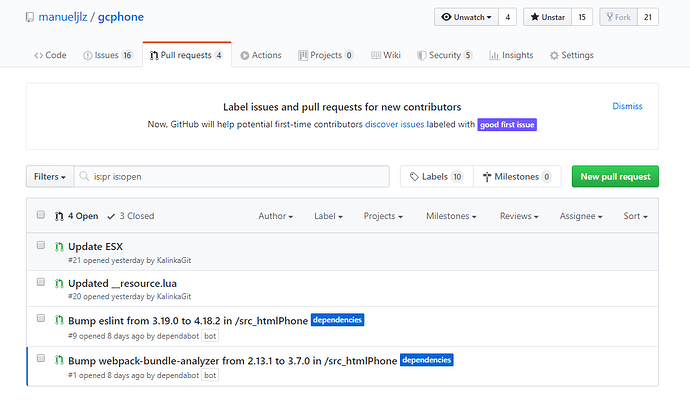Click the pull request icon beside Bump eslint
This screenshot has height=408, width=690.
[x=59, y=320]
